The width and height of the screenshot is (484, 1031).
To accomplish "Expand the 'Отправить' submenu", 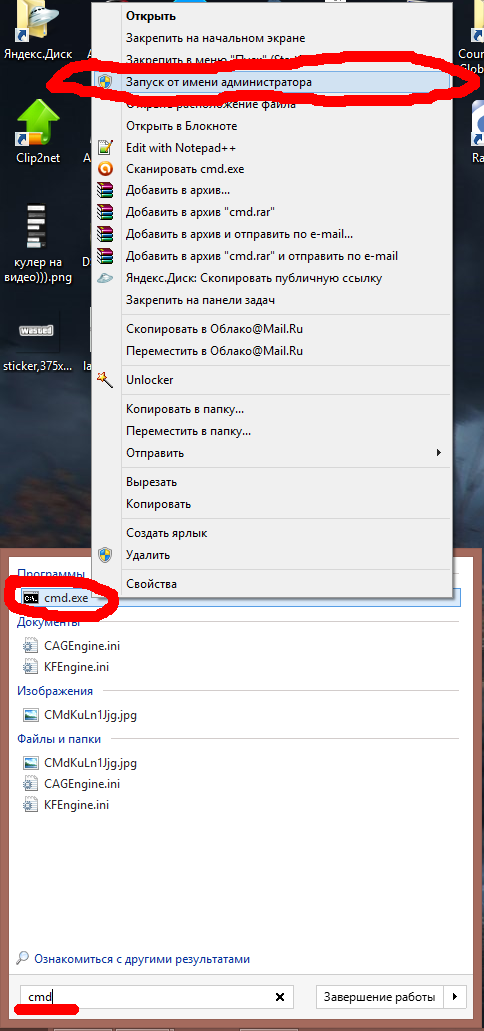I will [272, 453].
